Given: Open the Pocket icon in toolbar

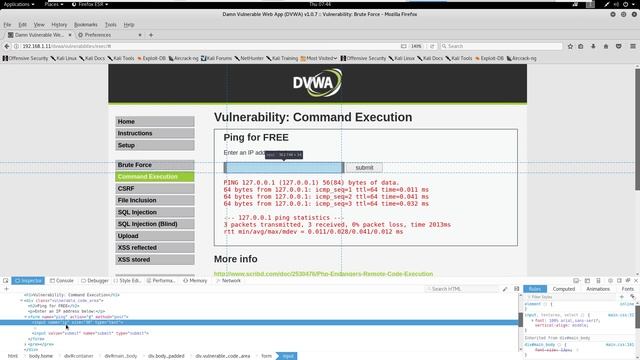Looking at the screenshot, I should (x=619, y=46).
